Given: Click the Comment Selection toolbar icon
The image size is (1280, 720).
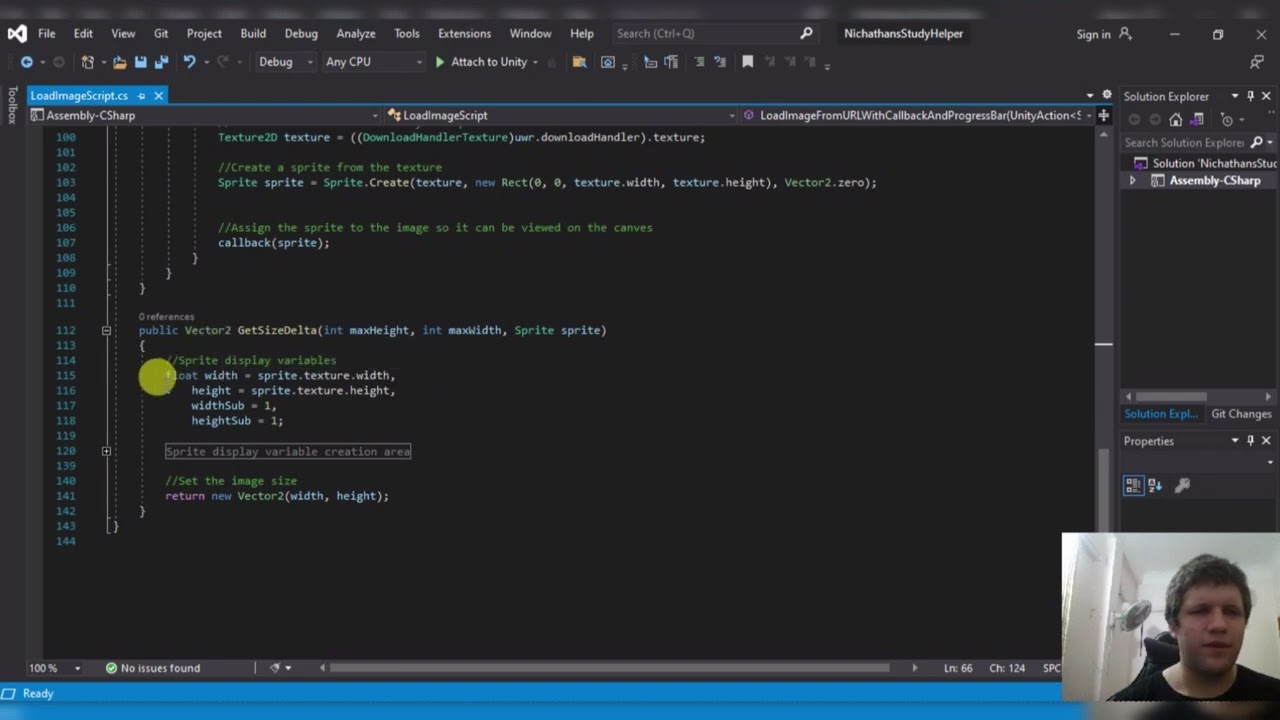Looking at the screenshot, I should (699, 62).
